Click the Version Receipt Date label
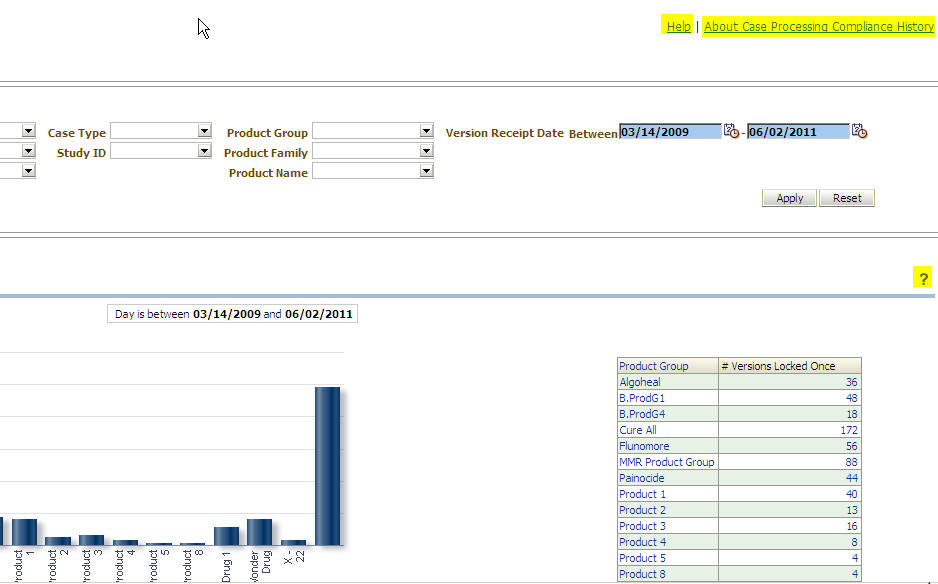The image size is (938, 584). pos(504,133)
